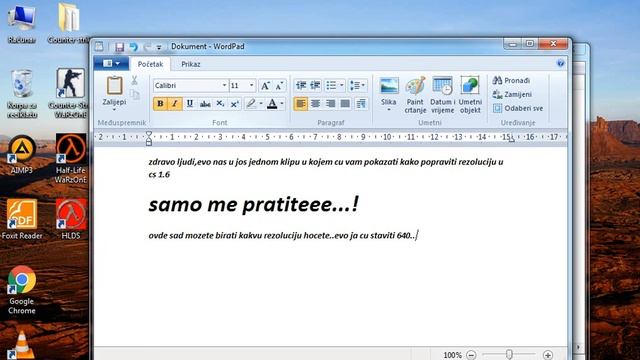The height and width of the screenshot is (360, 640).
Task: Select the AIMP3 desktop icon
Action: (x=22, y=155)
